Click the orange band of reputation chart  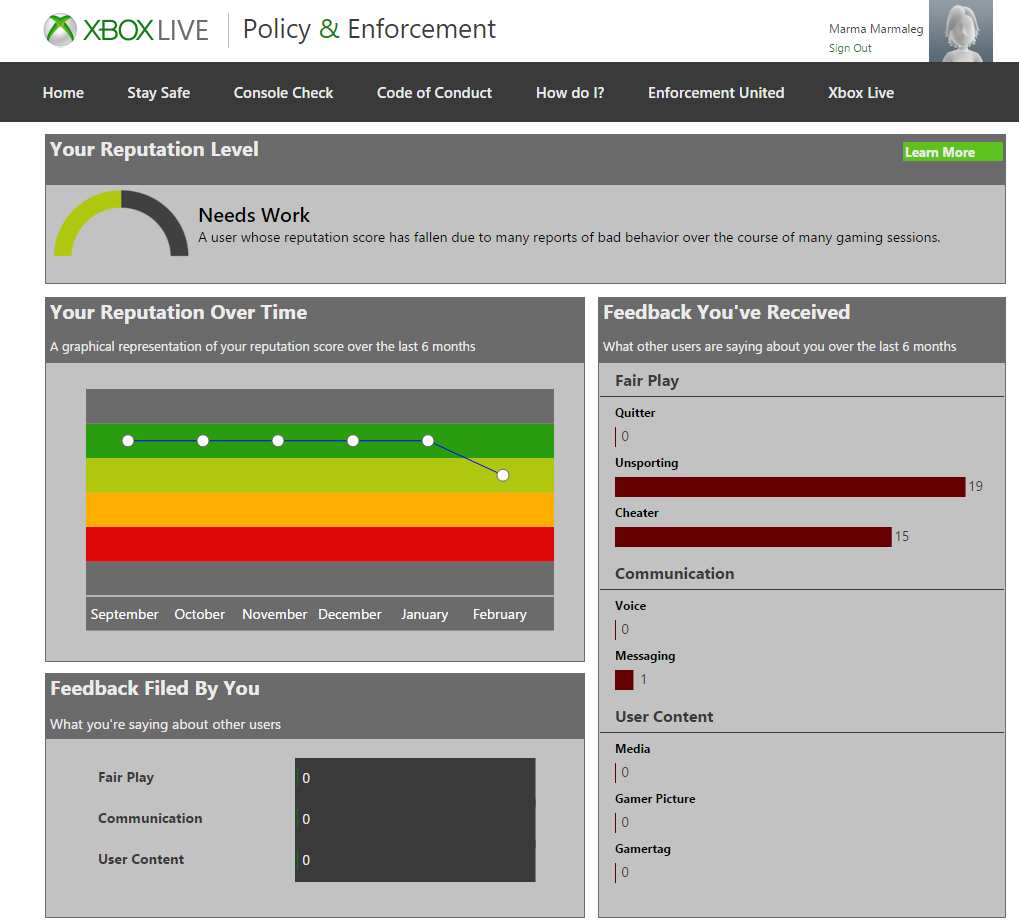[320, 509]
